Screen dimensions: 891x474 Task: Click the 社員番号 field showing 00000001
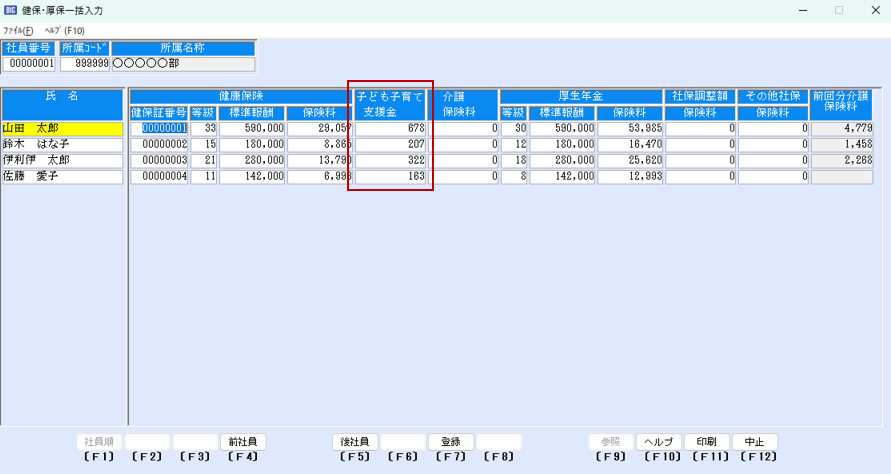[x=30, y=64]
